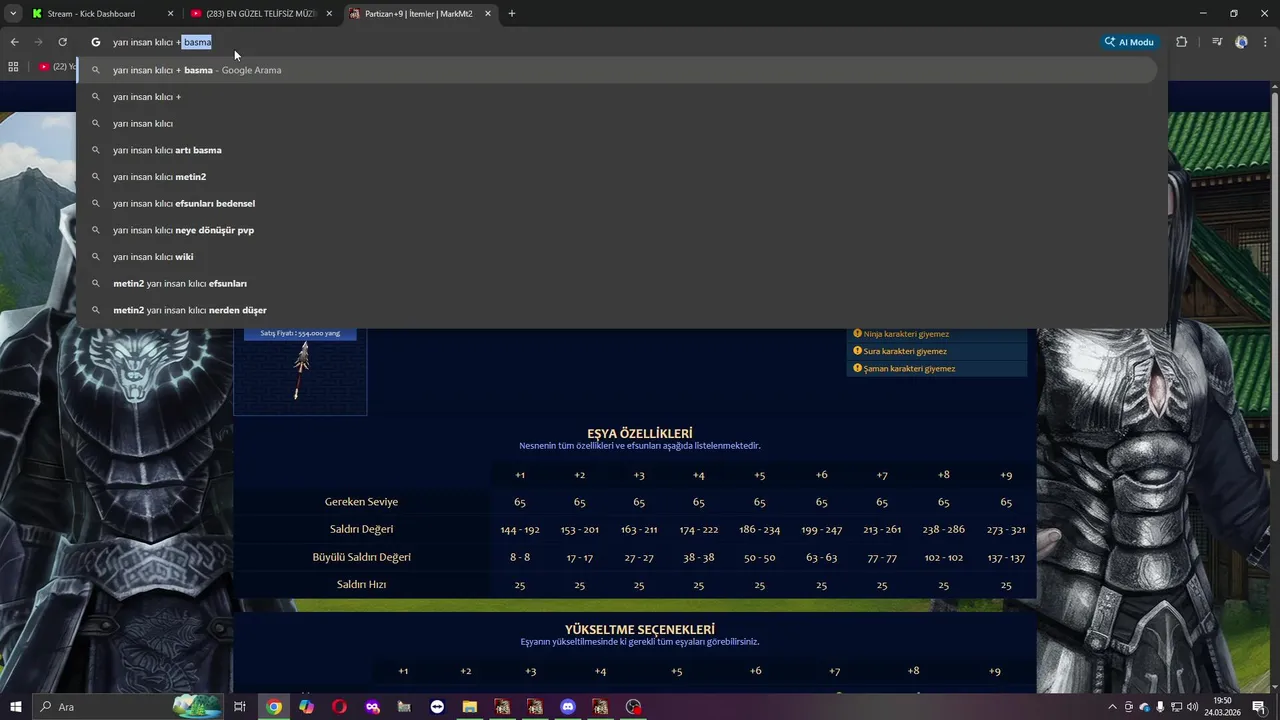This screenshot has width=1280, height=720.
Task: Open Google Chrome from the taskbar
Action: coord(274,707)
